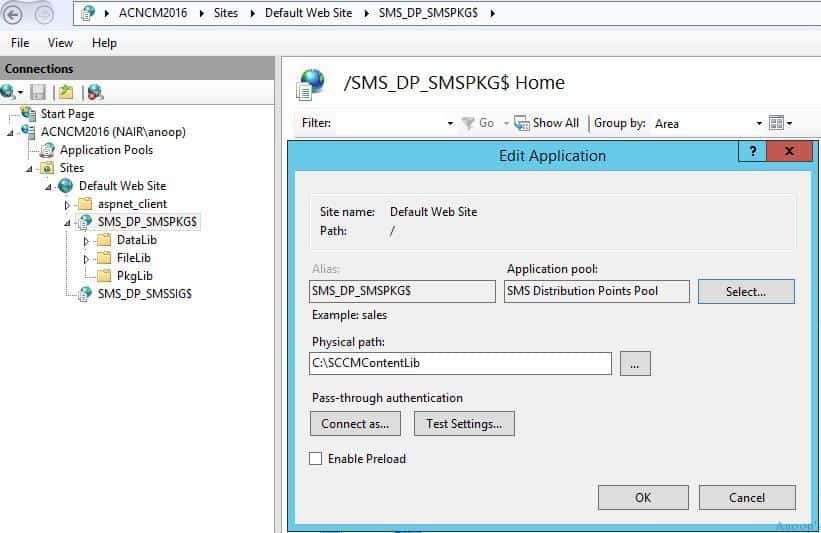Viewport: 821px width, 533px height.
Task: Click the aspnet_client folder icon
Action: [85, 204]
